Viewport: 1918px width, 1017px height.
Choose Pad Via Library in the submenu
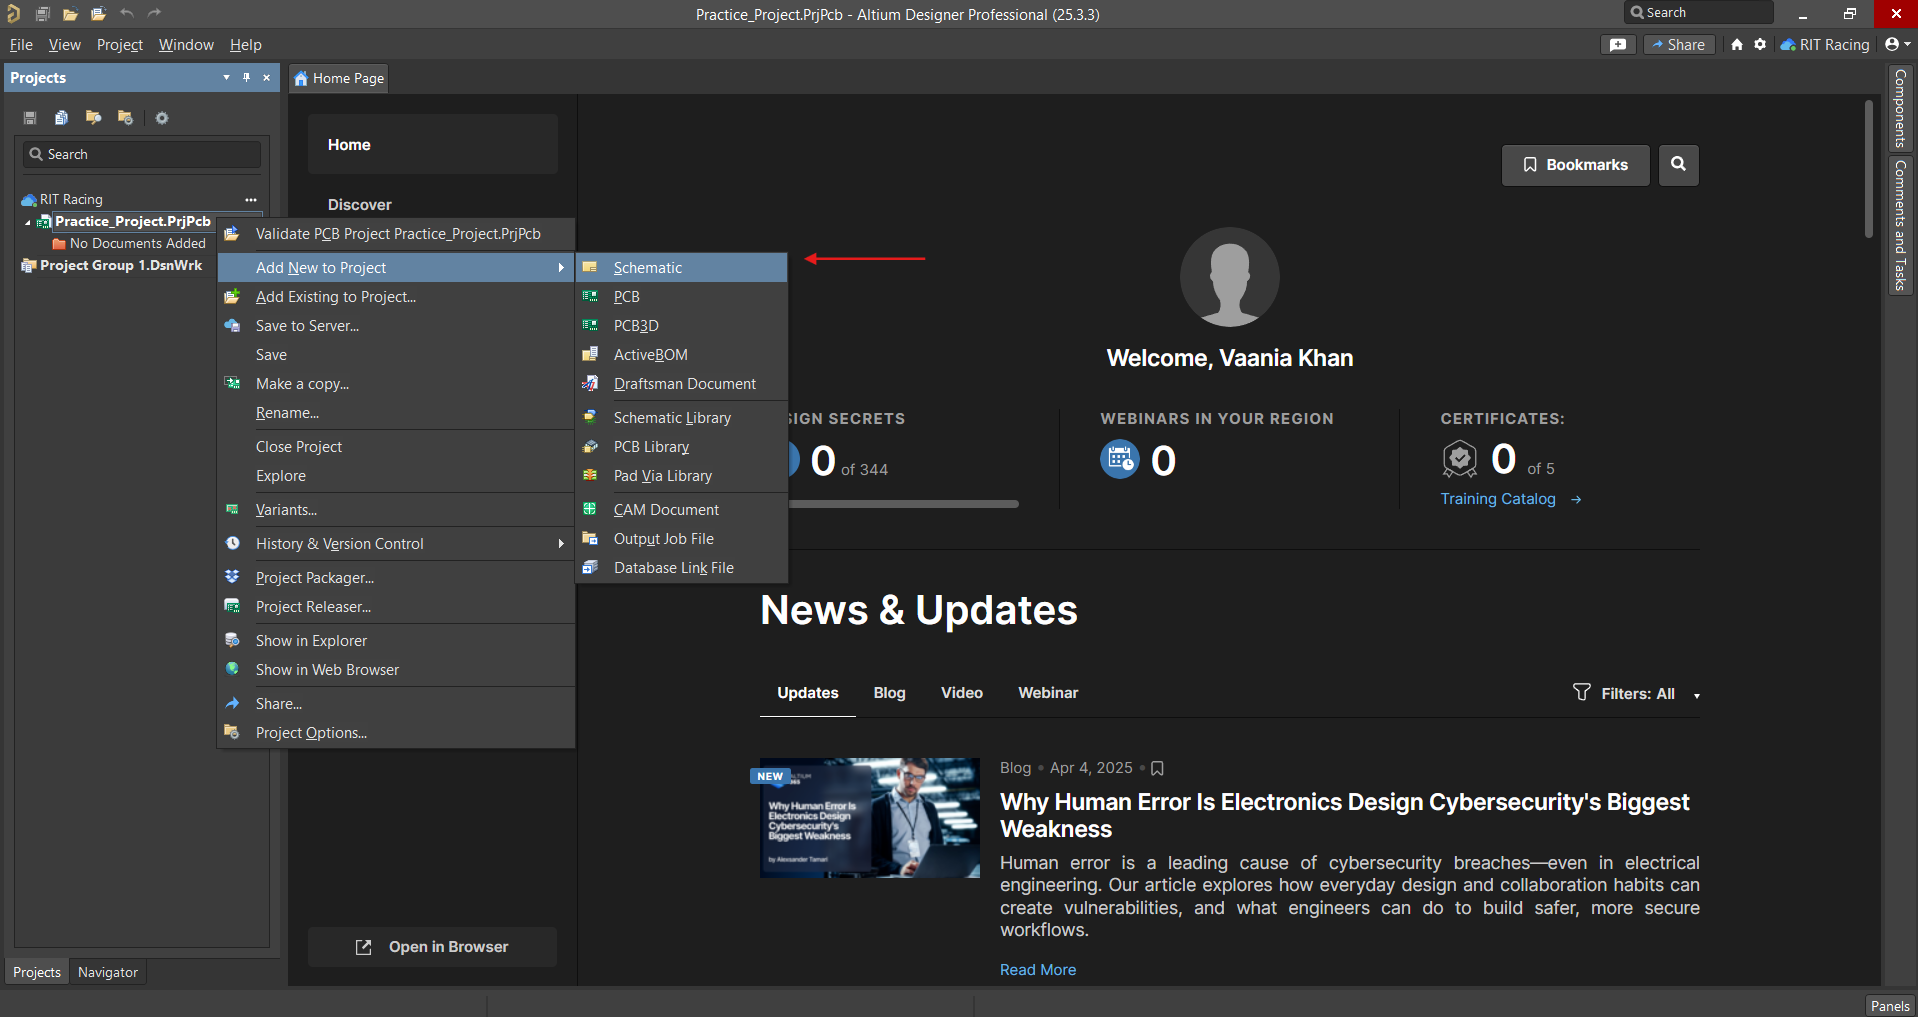click(x=681, y=476)
